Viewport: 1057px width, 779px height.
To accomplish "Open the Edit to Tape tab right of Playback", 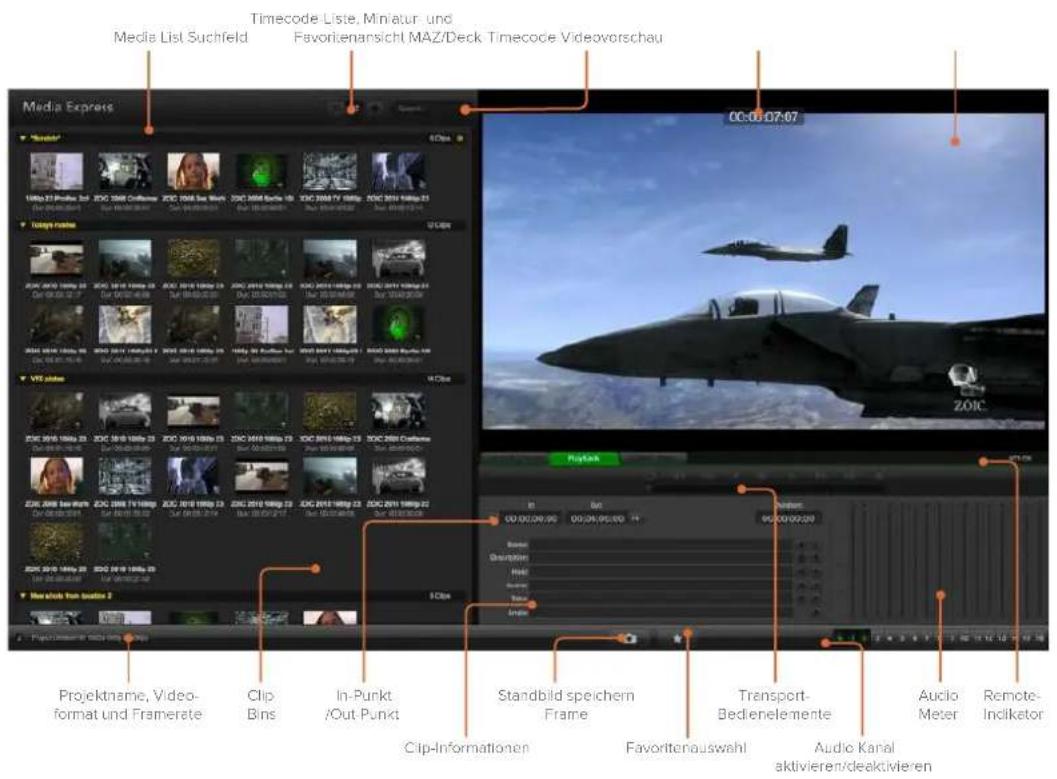I will click(x=654, y=458).
